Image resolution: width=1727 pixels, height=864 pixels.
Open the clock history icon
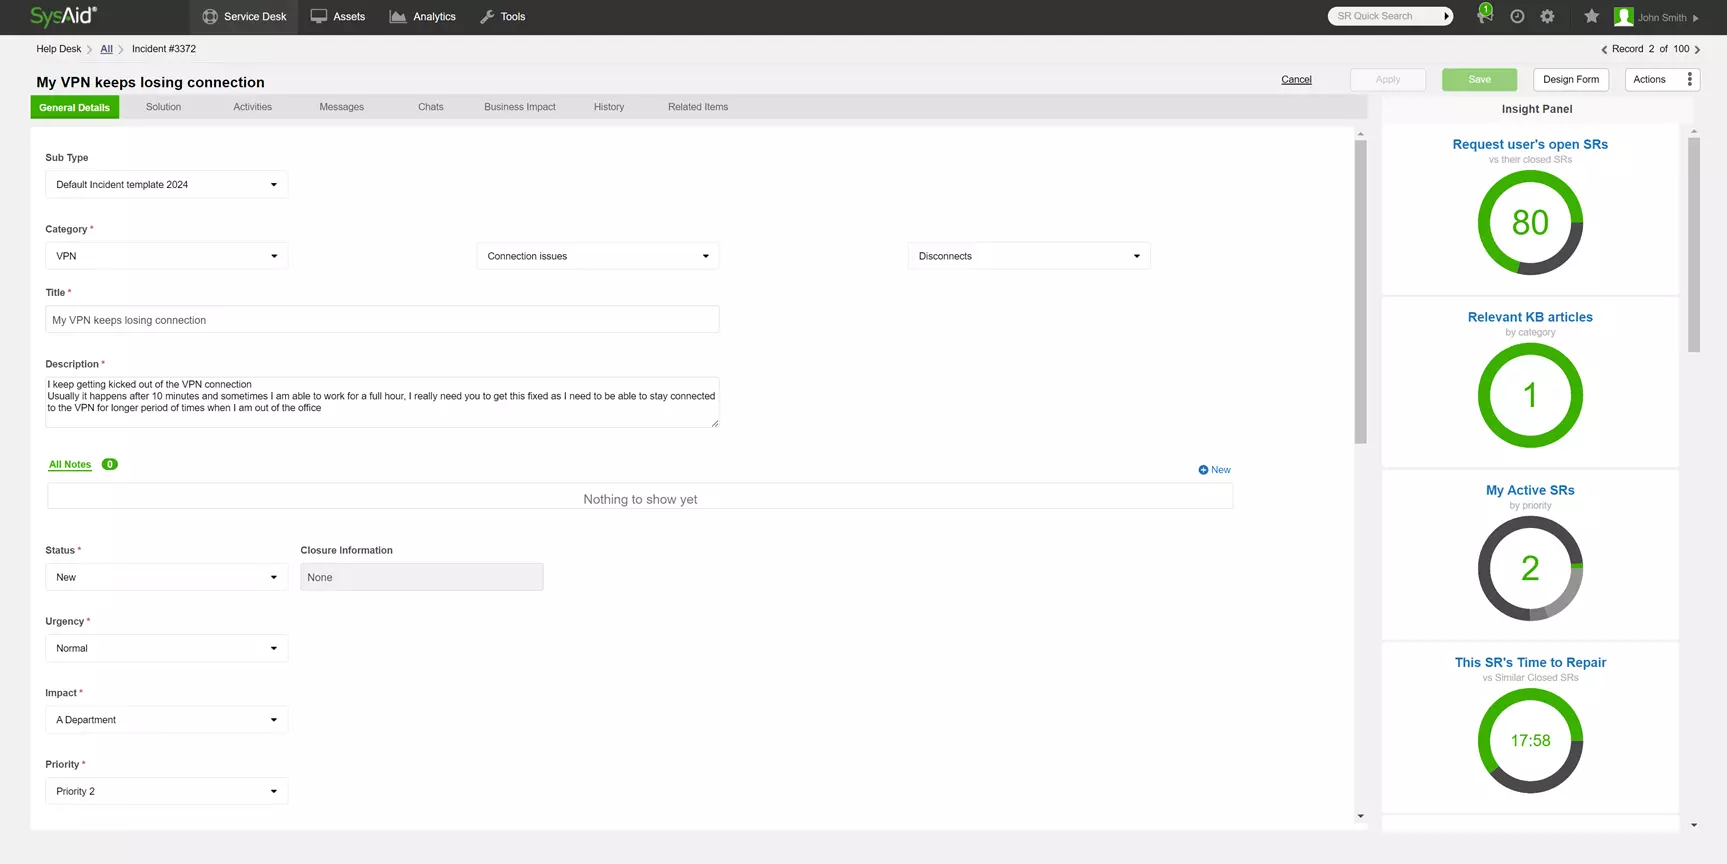coord(1517,17)
